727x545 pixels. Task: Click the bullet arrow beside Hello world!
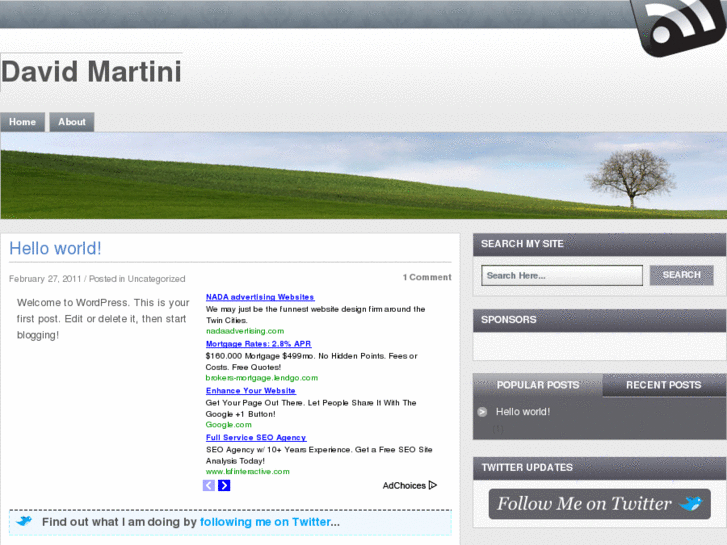482,412
